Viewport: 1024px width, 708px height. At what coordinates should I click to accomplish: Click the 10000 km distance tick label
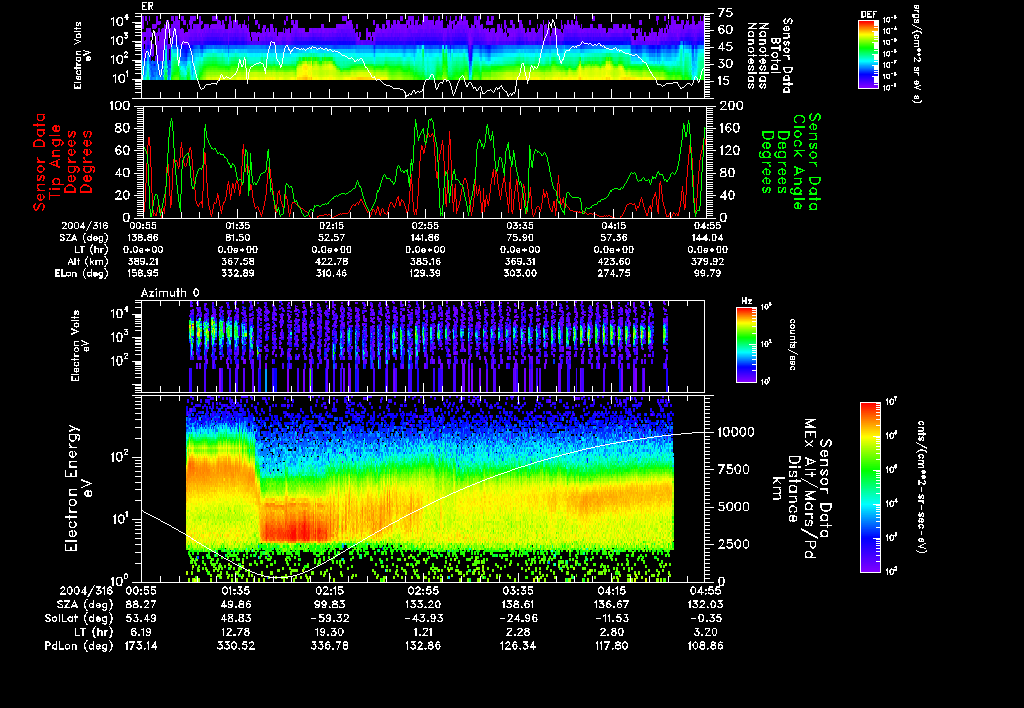point(736,432)
